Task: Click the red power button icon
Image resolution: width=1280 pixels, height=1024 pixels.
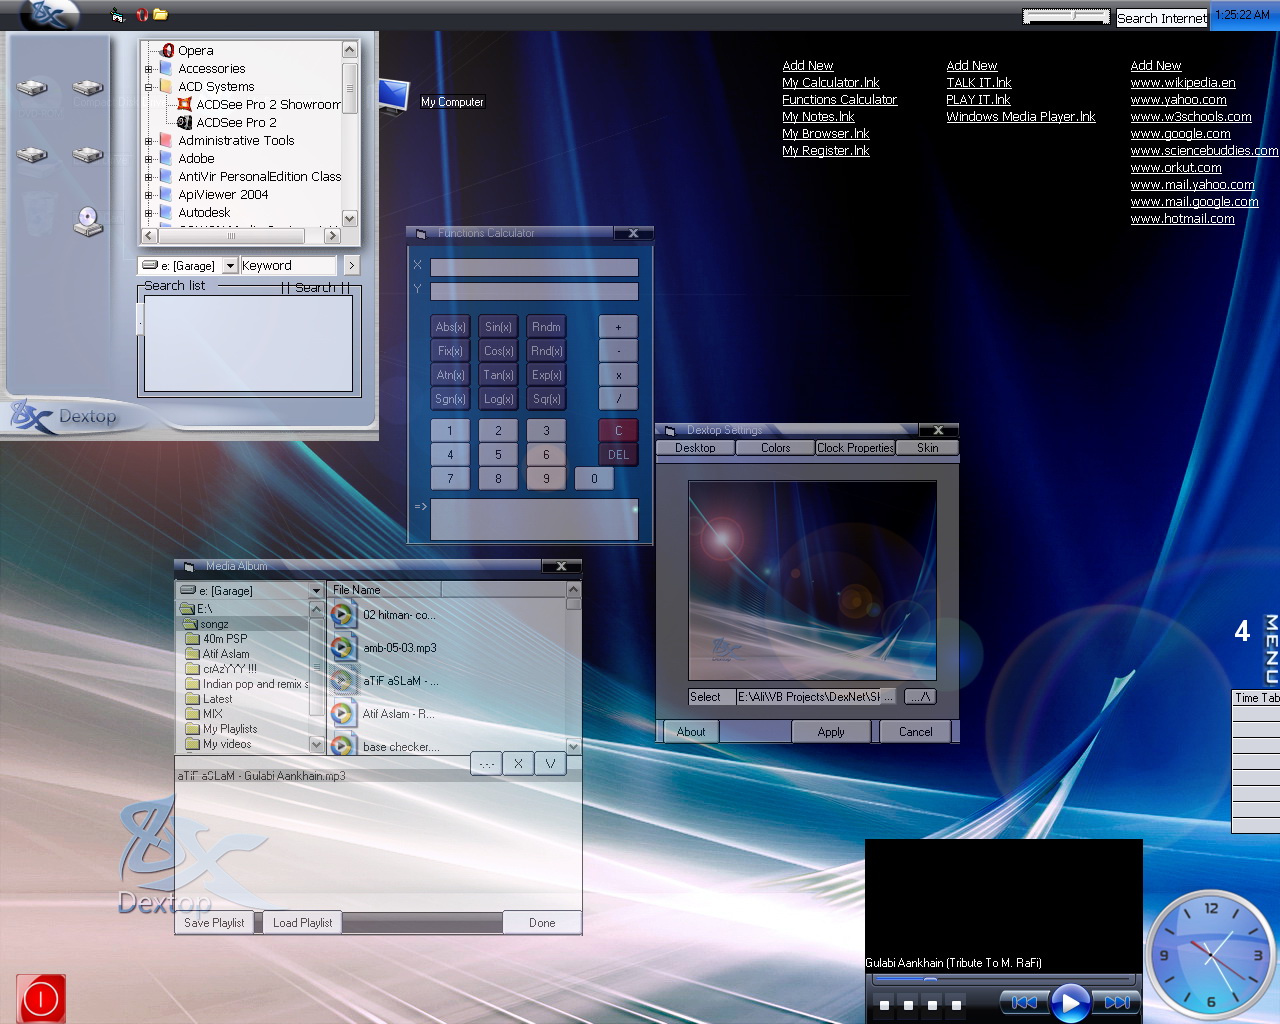Action: (41, 999)
